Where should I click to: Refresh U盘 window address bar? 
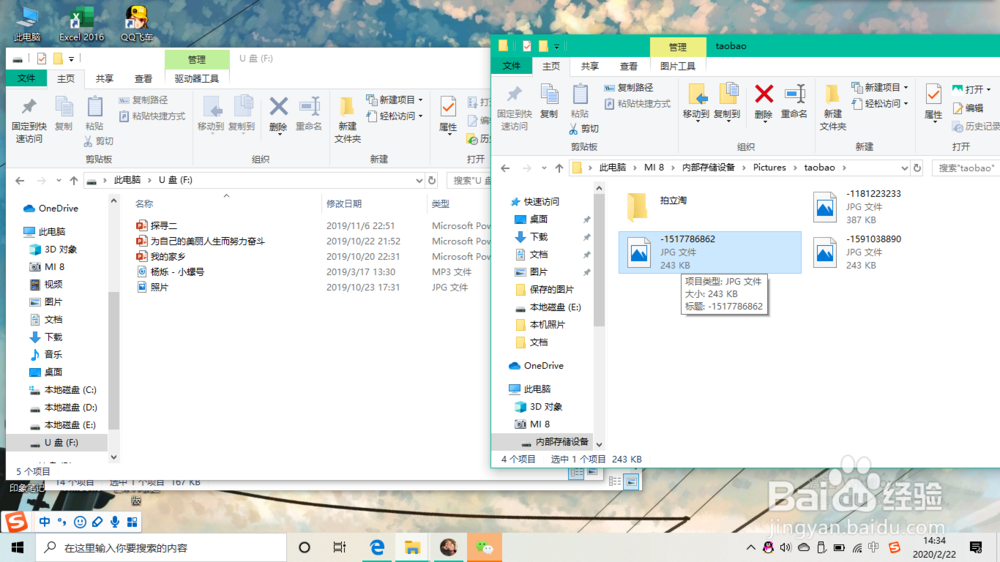click(432, 181)
